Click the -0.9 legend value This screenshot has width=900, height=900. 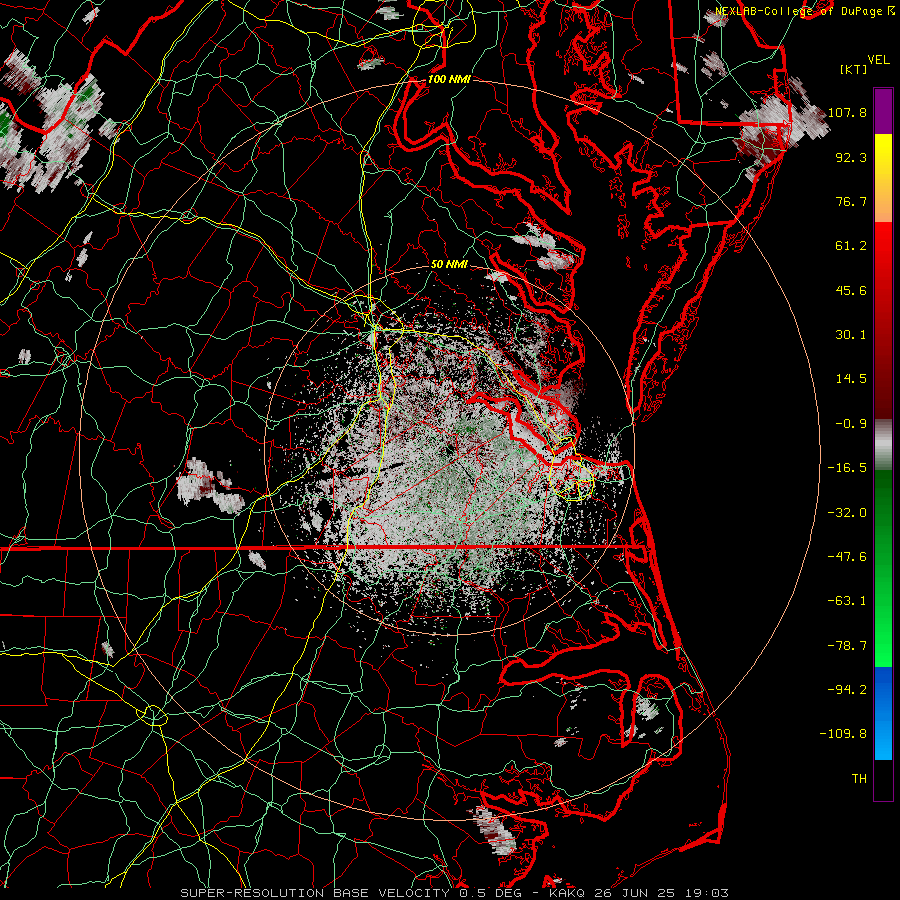click(851, 423)
